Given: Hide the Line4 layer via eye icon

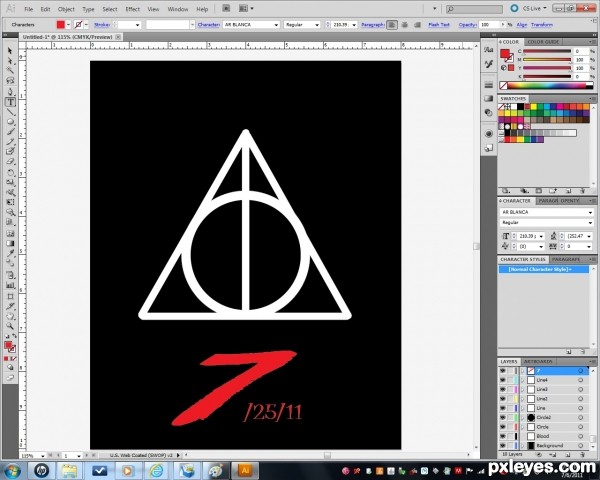Looking at the screenshot, I should point(502,380).
